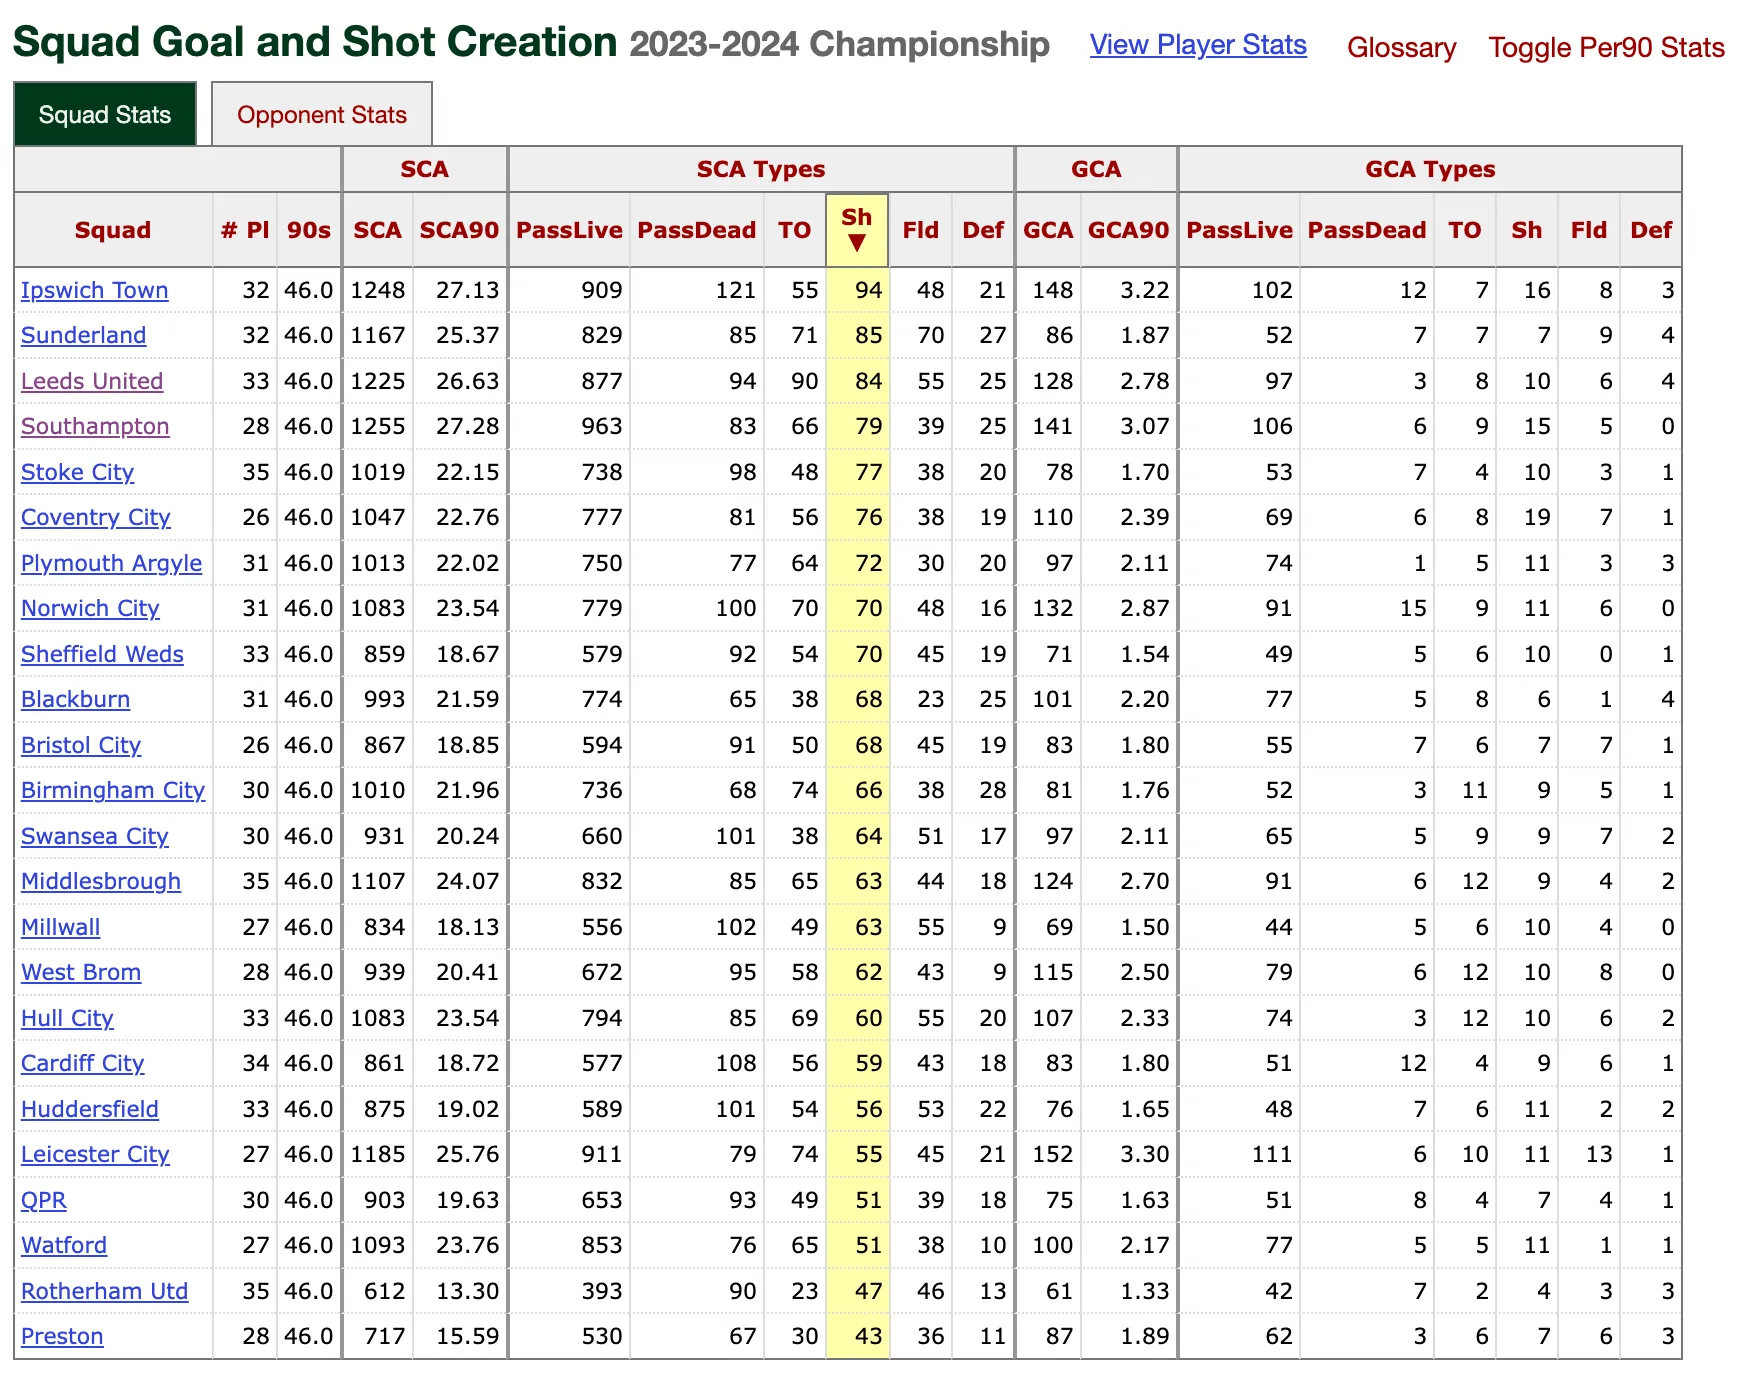Viewport: 1762px width, 1388px height.
Task: Click the GCA Types group header
Action: point(1430,169)
